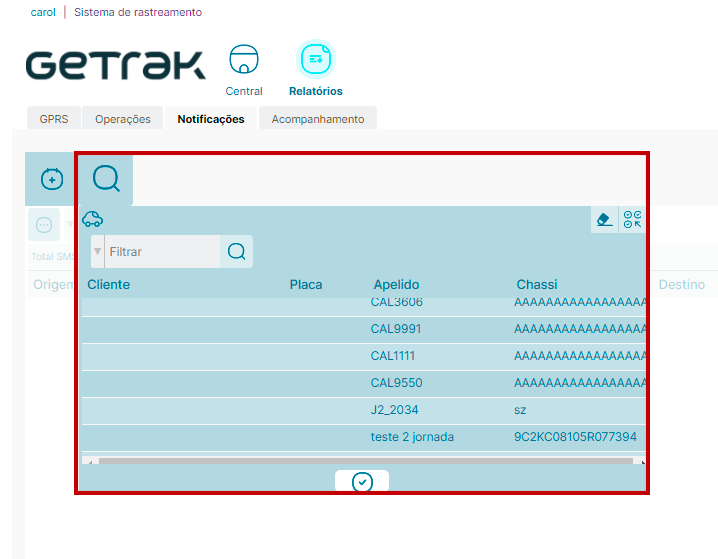This screenshot has width=718, height=559.
Task: Switch to the Operações tab
Action: click(x=123, y=119)
